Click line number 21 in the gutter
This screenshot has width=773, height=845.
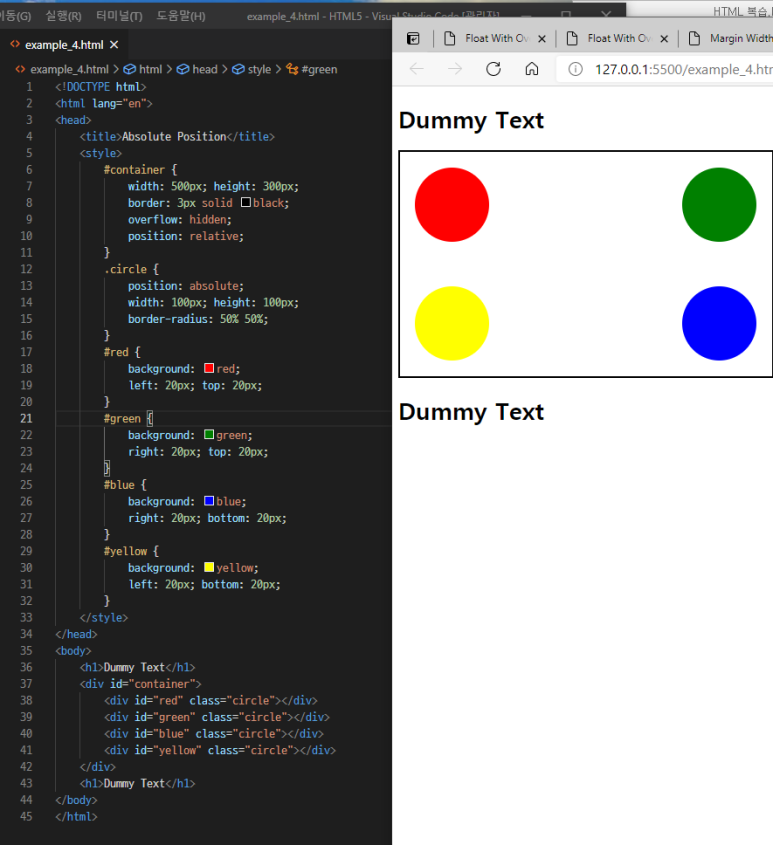[26, 418]
